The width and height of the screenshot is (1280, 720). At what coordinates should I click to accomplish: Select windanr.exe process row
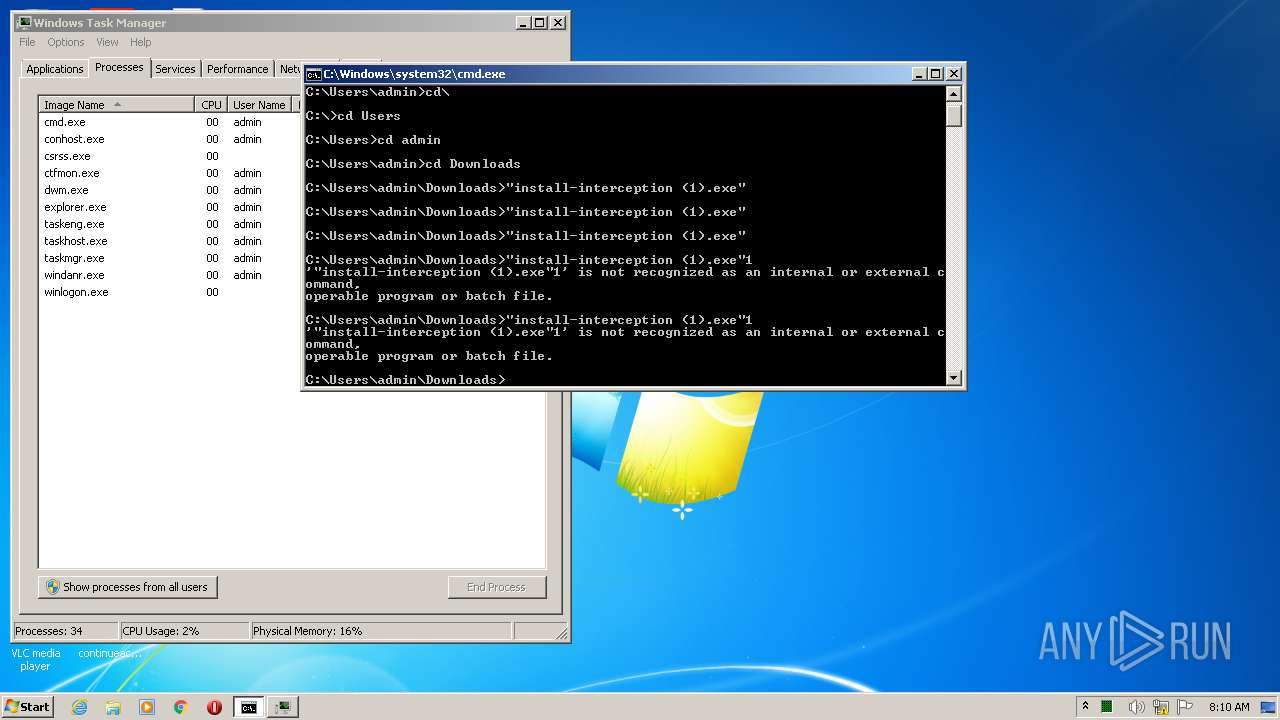point(170,275)
